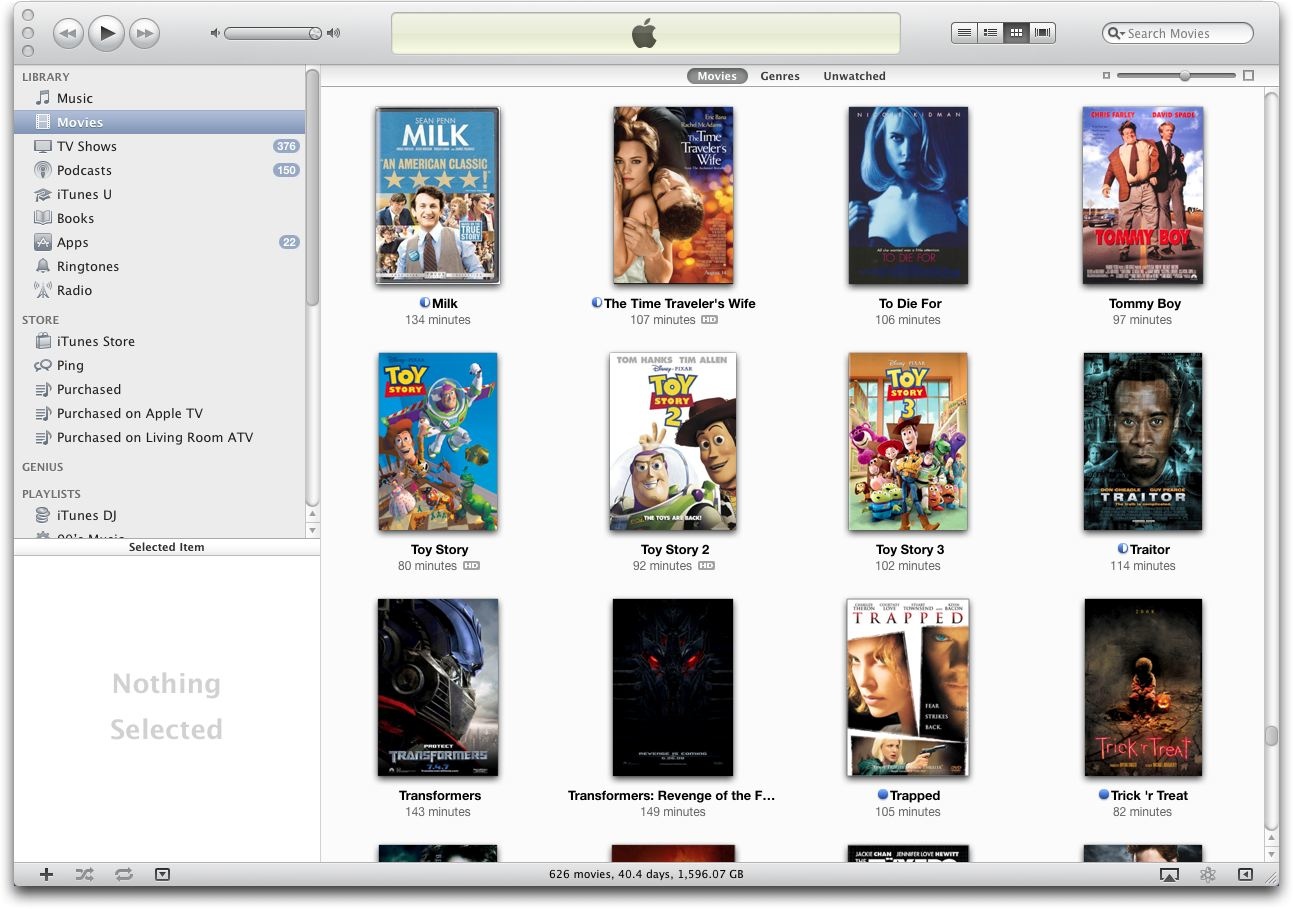Click the GENIUS section header

click(42, 467)
